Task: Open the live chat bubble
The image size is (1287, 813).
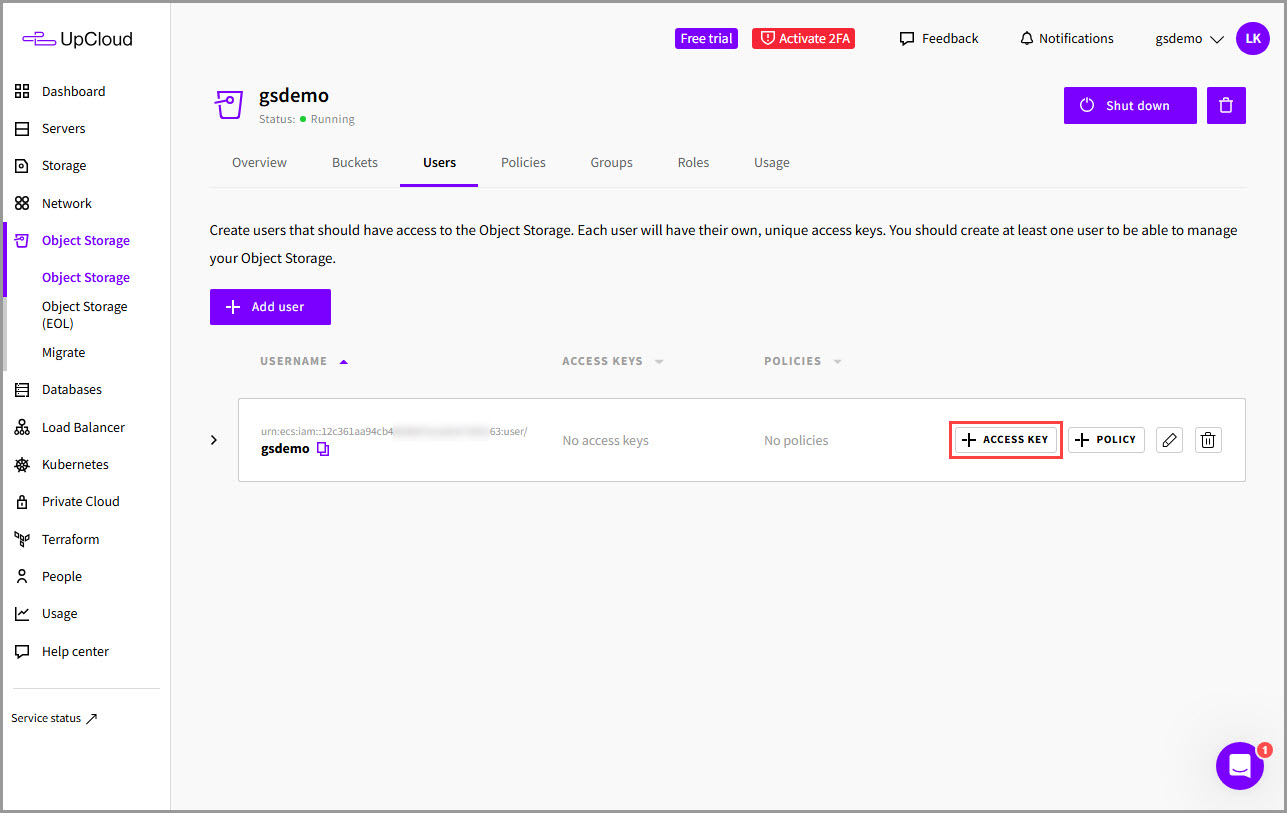Action: pos(1240,766)
